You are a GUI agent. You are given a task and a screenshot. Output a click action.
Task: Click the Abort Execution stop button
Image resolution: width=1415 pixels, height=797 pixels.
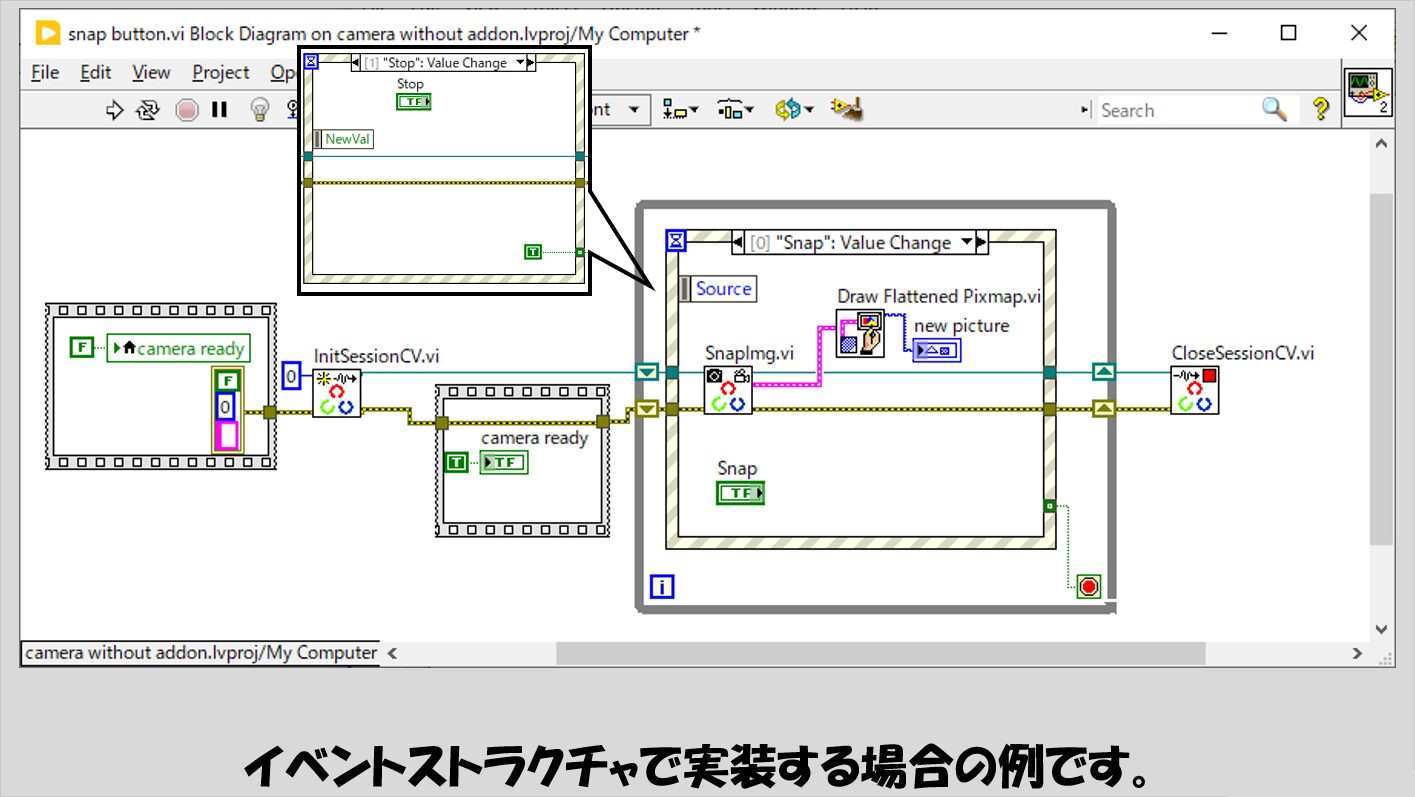click(187, 110)
